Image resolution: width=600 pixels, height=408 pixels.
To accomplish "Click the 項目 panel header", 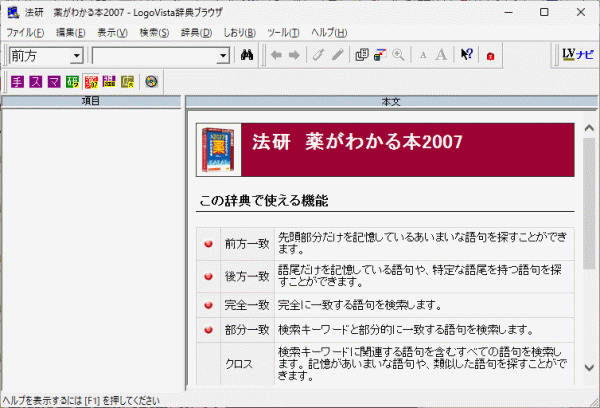I will point(91,101).
